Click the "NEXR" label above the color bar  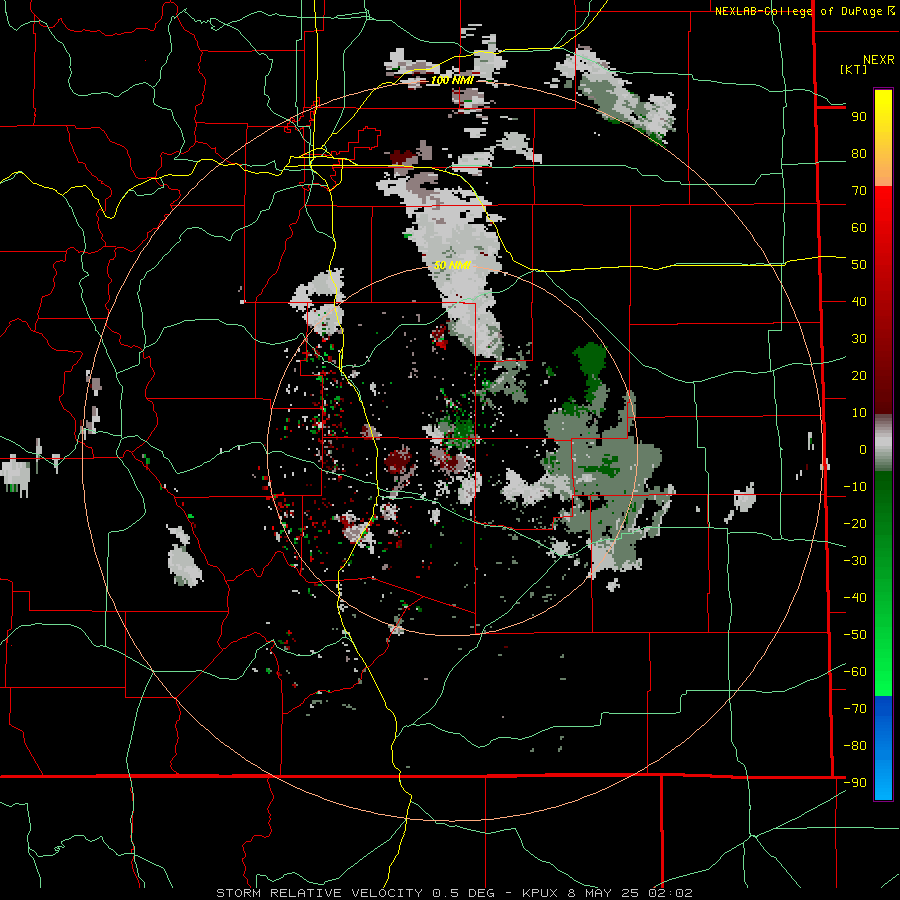(x=878, y=60)
